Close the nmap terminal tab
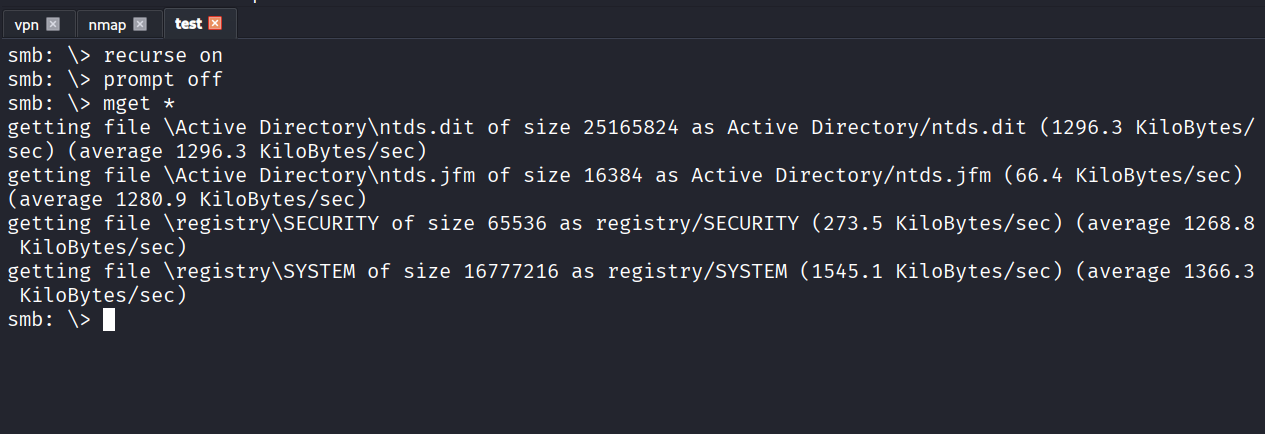Image resolution: width=1265 pixels, height=434 pixels. [140, 24]
